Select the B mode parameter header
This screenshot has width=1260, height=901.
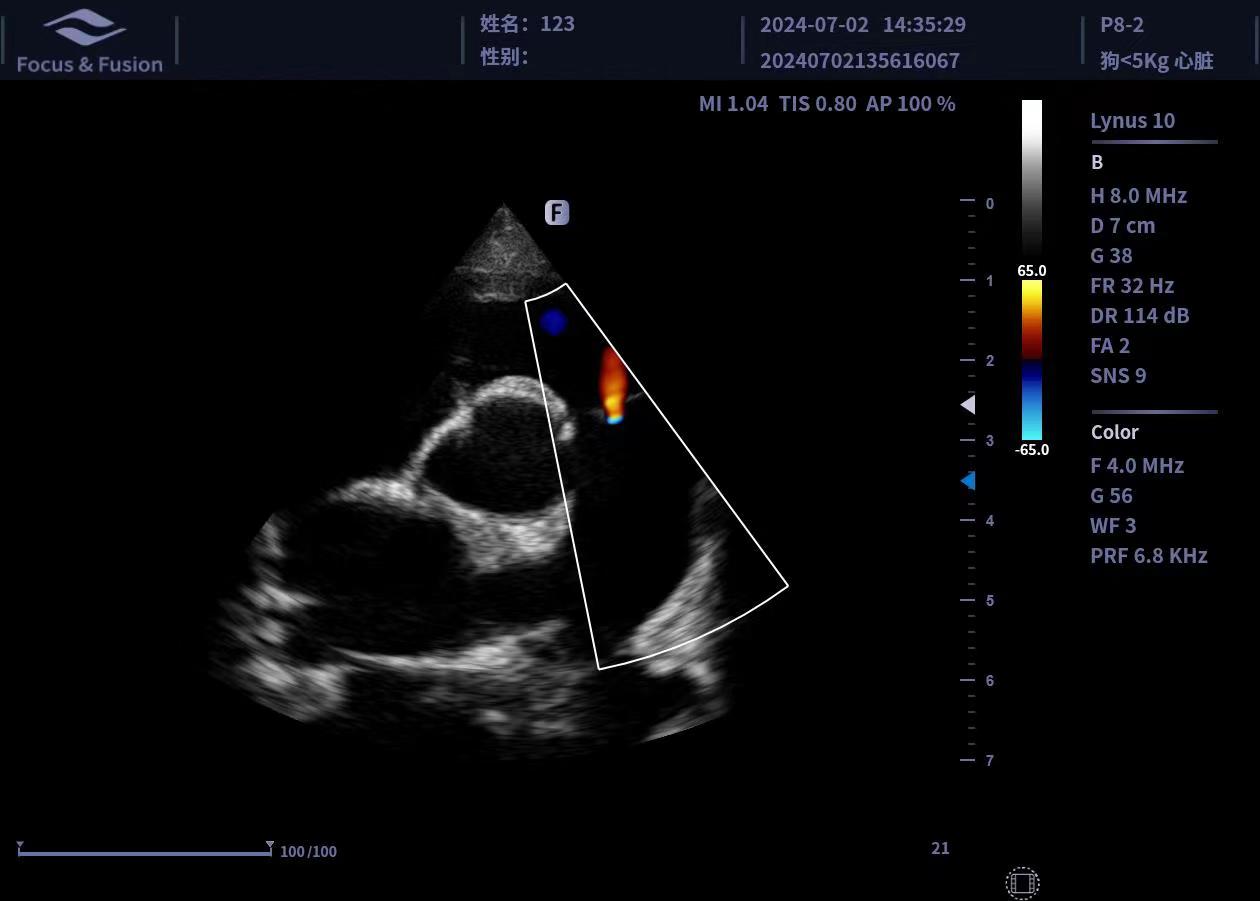coord(1097,162)
